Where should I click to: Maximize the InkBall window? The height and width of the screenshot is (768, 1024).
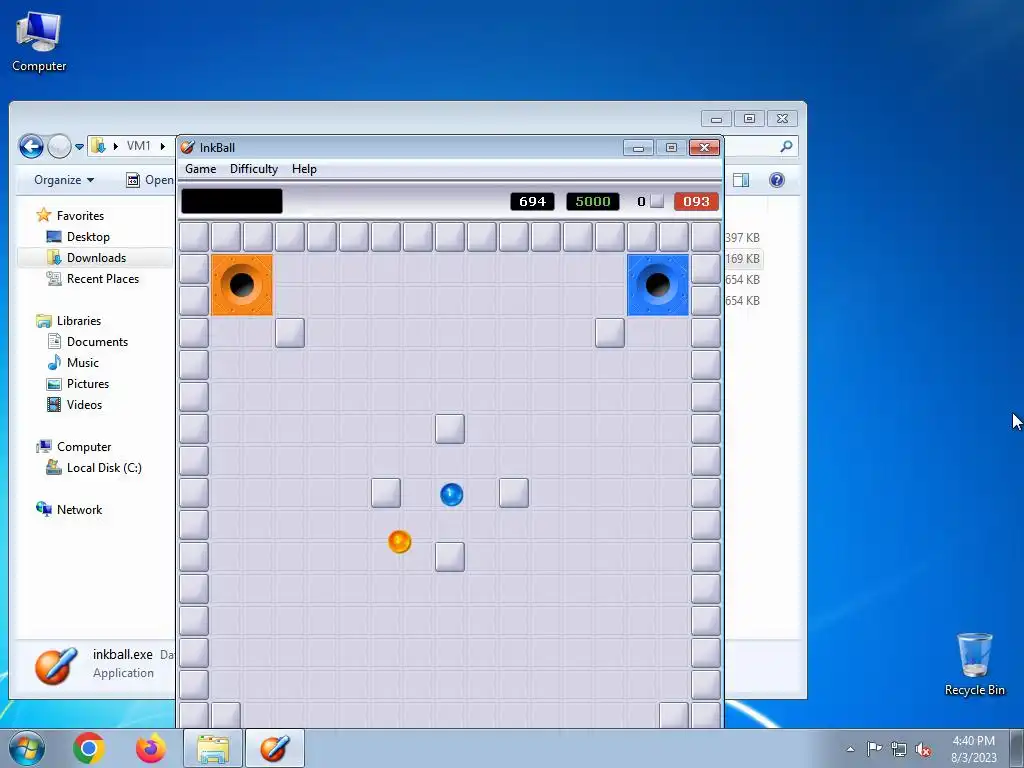tap(671, 148)
